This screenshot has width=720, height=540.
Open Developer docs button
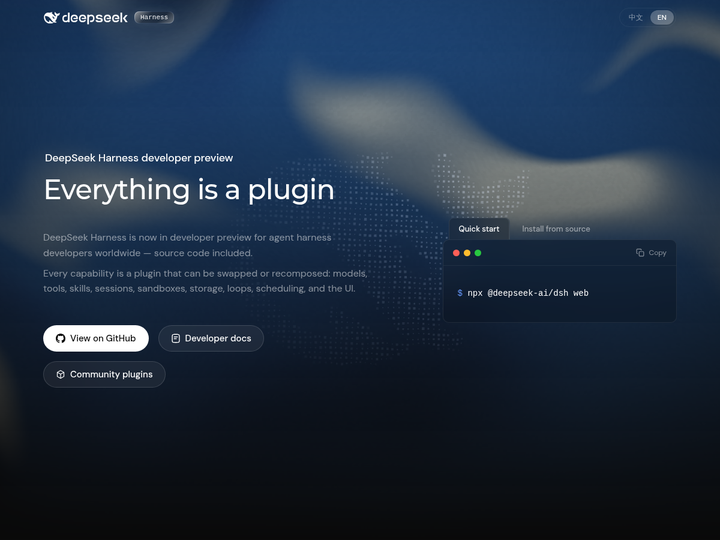click(x=211, y=338)
